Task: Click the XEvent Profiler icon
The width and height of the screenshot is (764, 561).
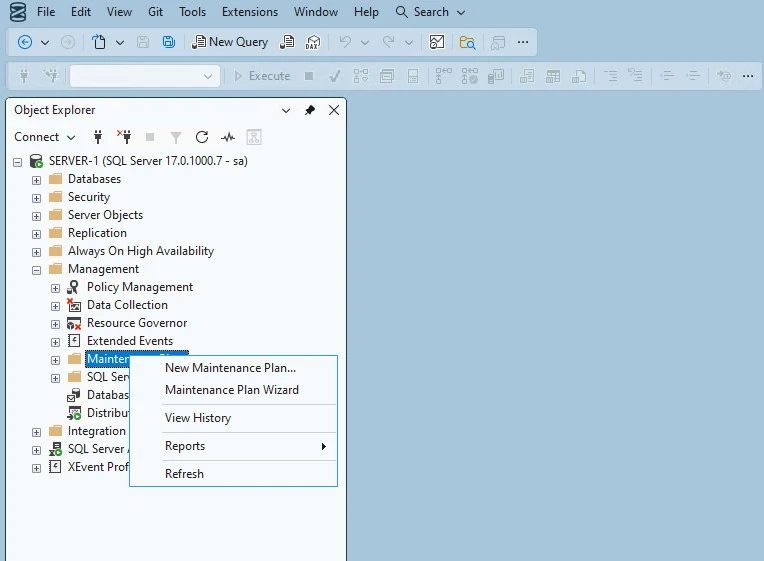Action: coord(55,467)
